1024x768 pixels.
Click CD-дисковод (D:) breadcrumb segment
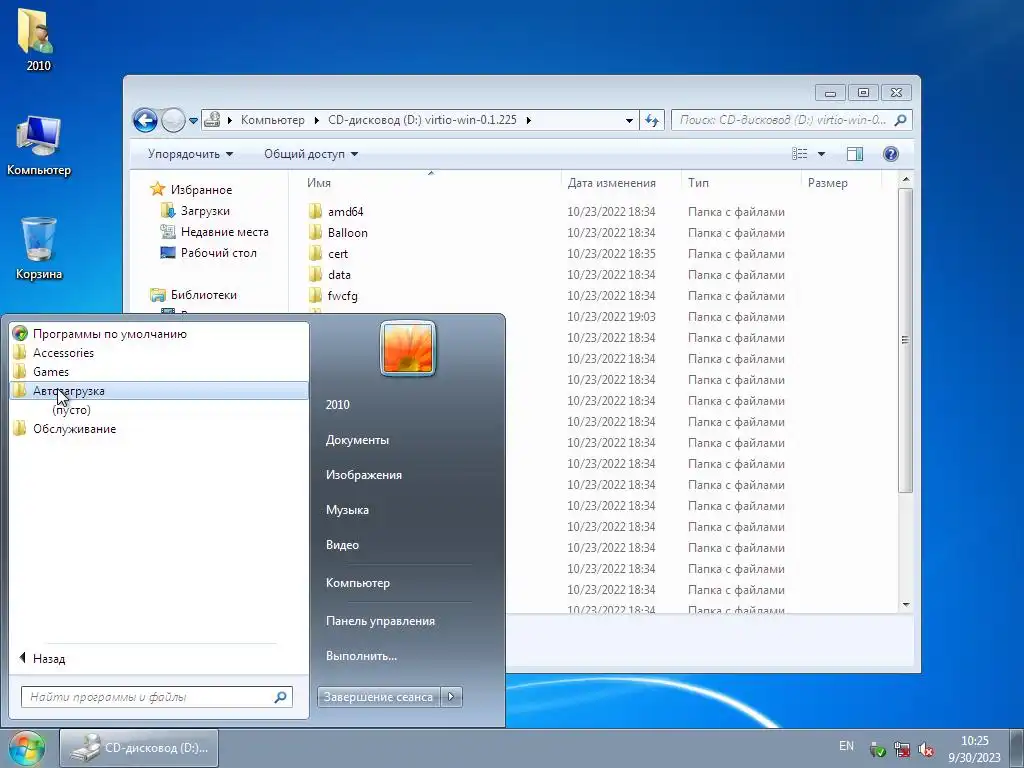[x=422, y=120]
